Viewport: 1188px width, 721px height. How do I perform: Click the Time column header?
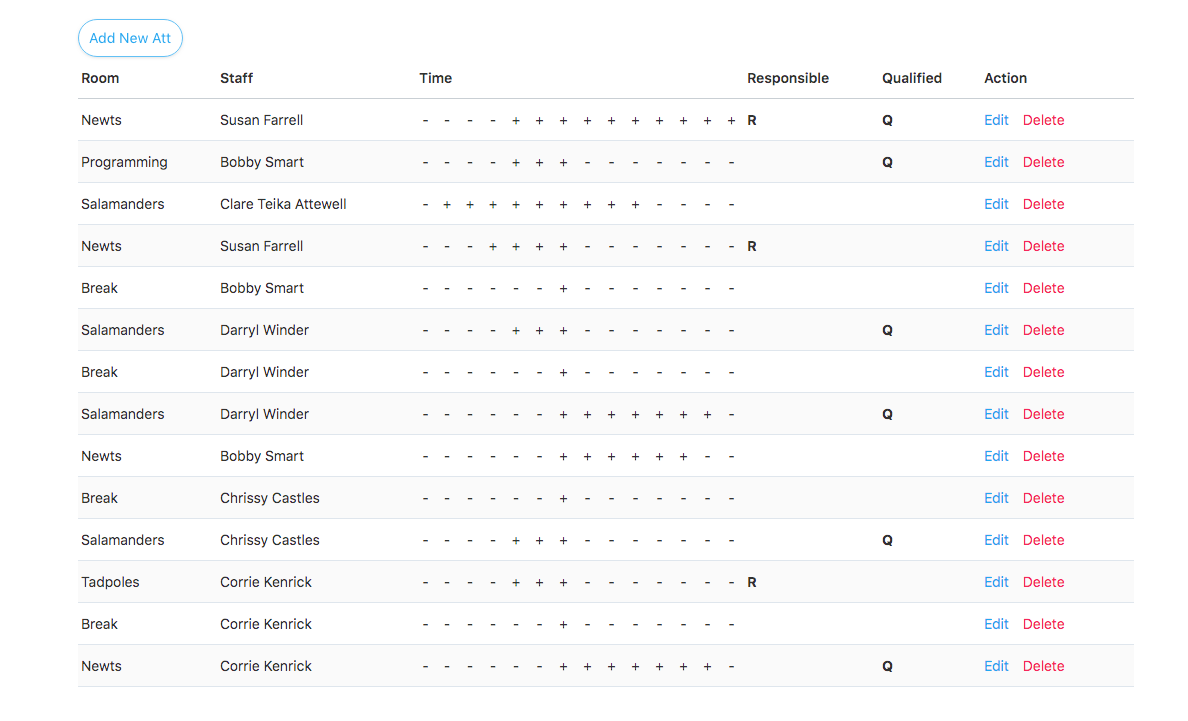(x=436, y=78)
